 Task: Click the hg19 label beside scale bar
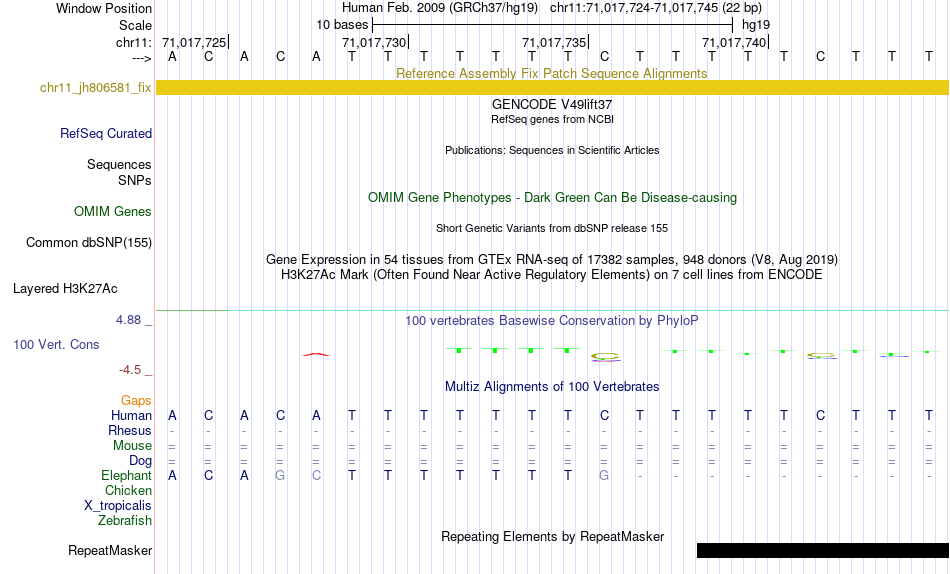tap(756, 25)
